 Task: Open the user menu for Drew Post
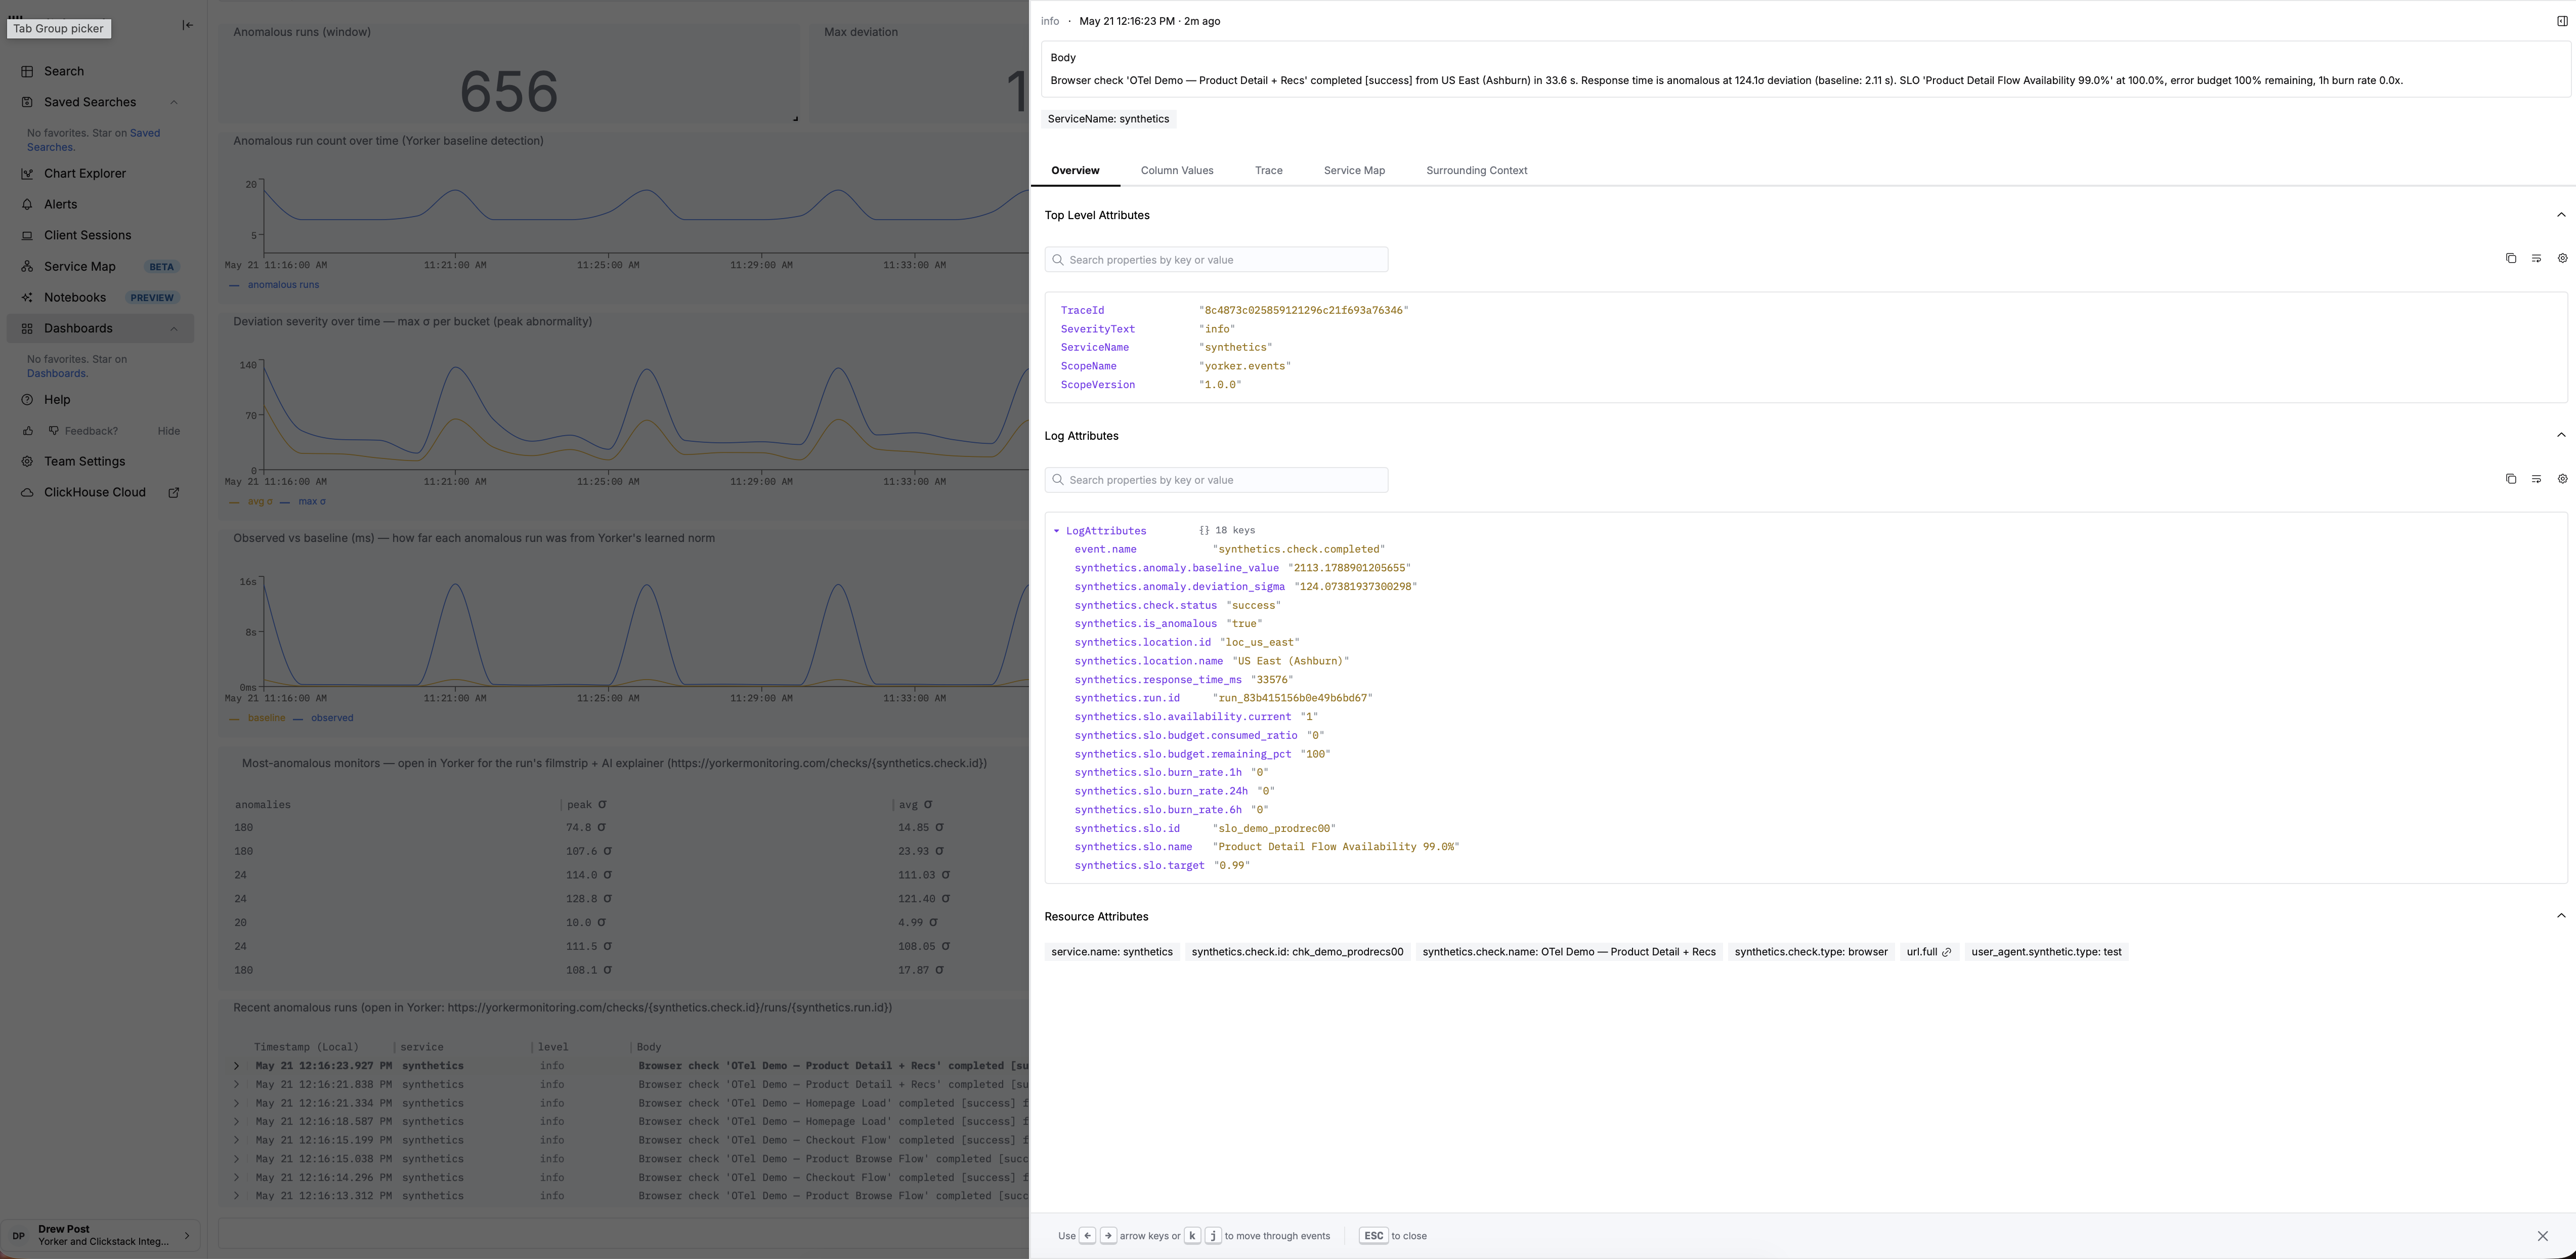(101, 1235)
